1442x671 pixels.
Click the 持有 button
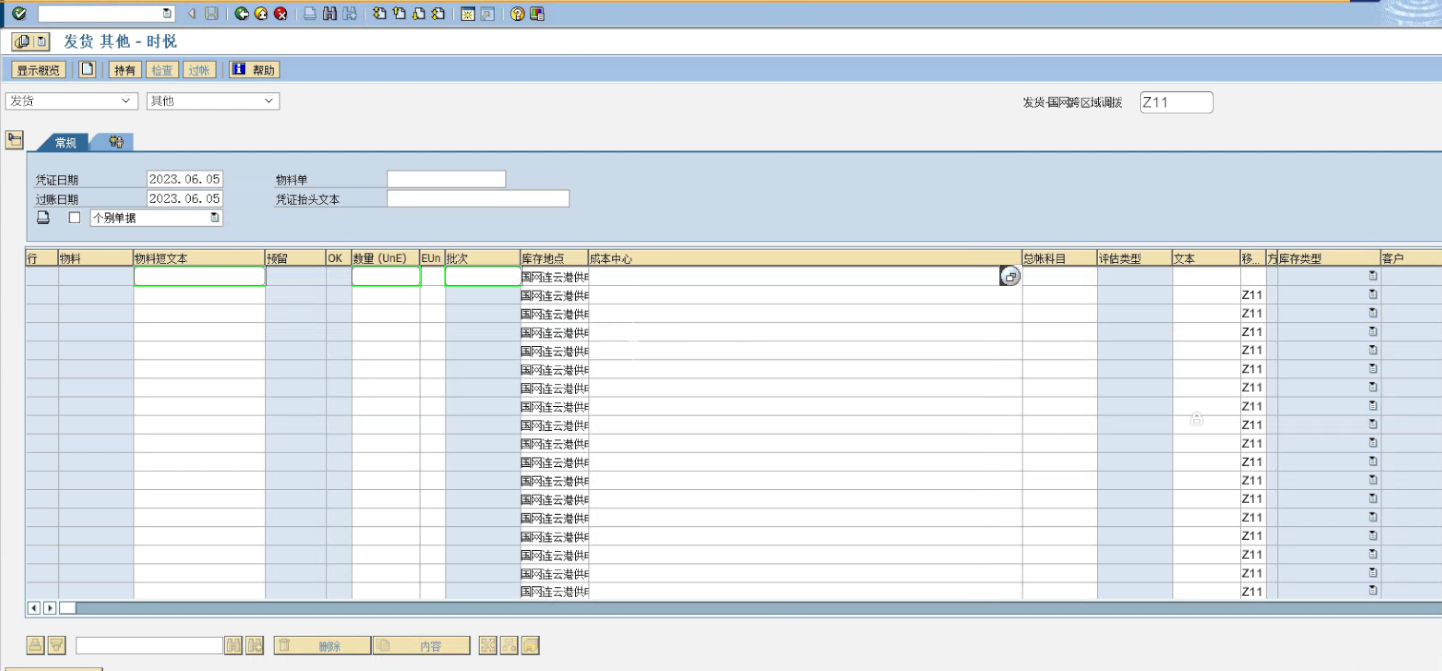(x=124, y=70)
